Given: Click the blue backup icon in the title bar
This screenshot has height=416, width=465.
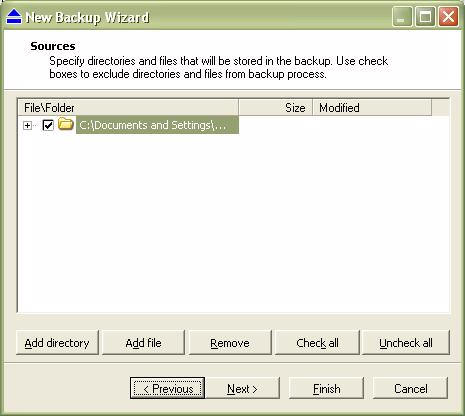Looking at the screenshot, I should [14, 16].
